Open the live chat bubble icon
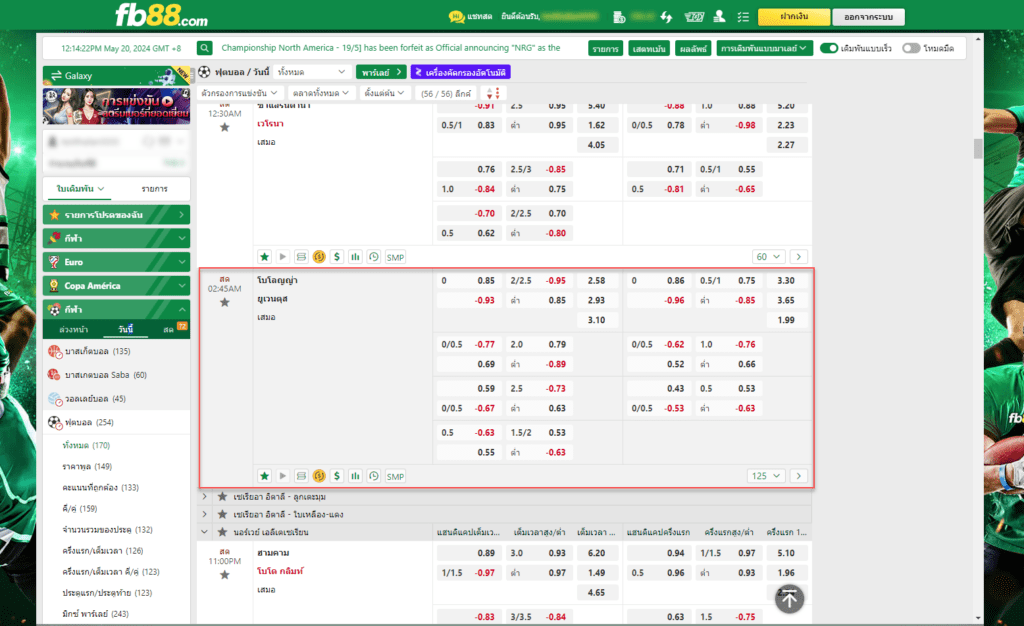 456,16
